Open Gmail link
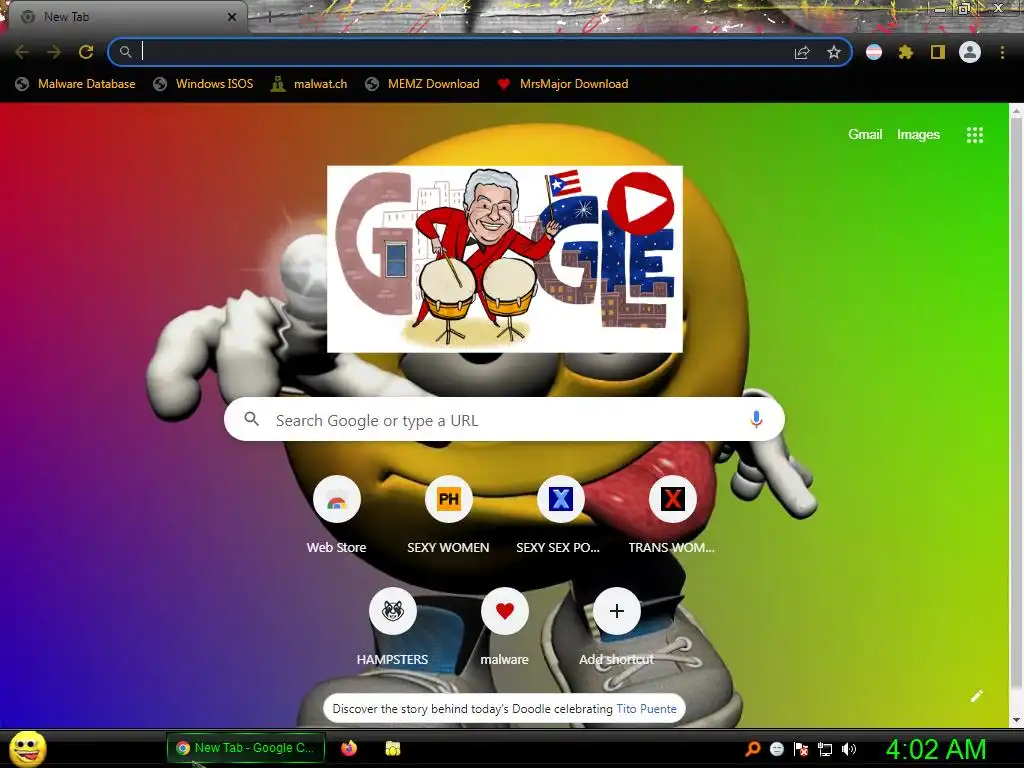This screenshot has width=1024, height=768. pos(865,135)
